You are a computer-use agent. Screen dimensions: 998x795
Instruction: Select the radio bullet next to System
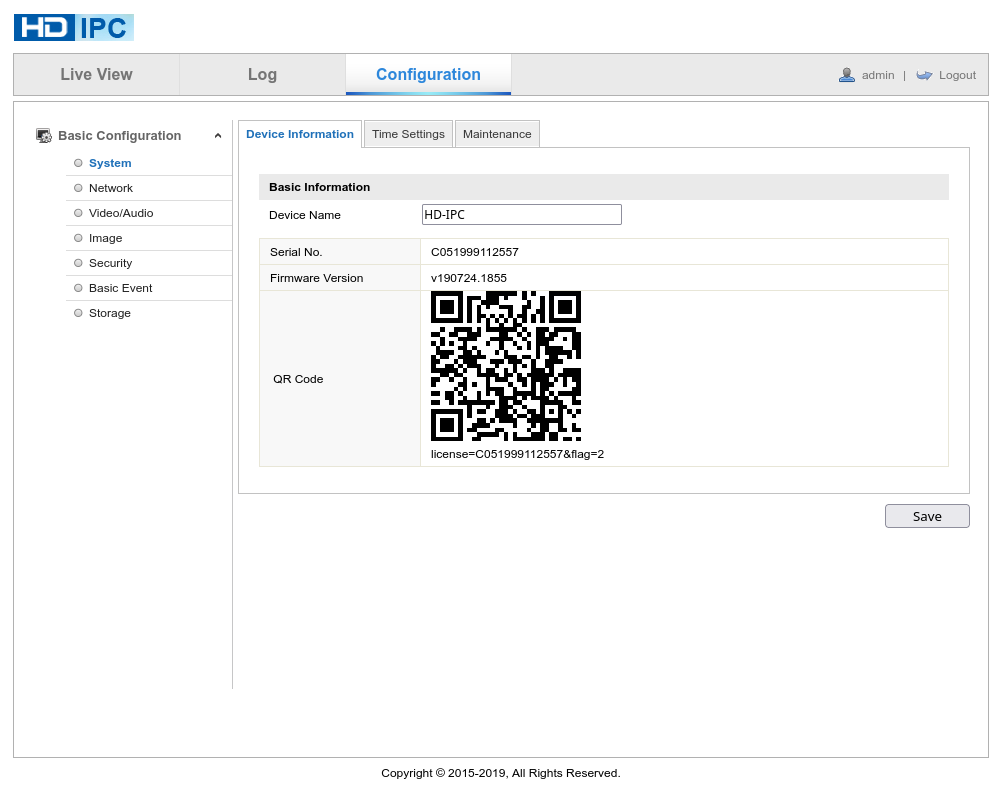78,162
